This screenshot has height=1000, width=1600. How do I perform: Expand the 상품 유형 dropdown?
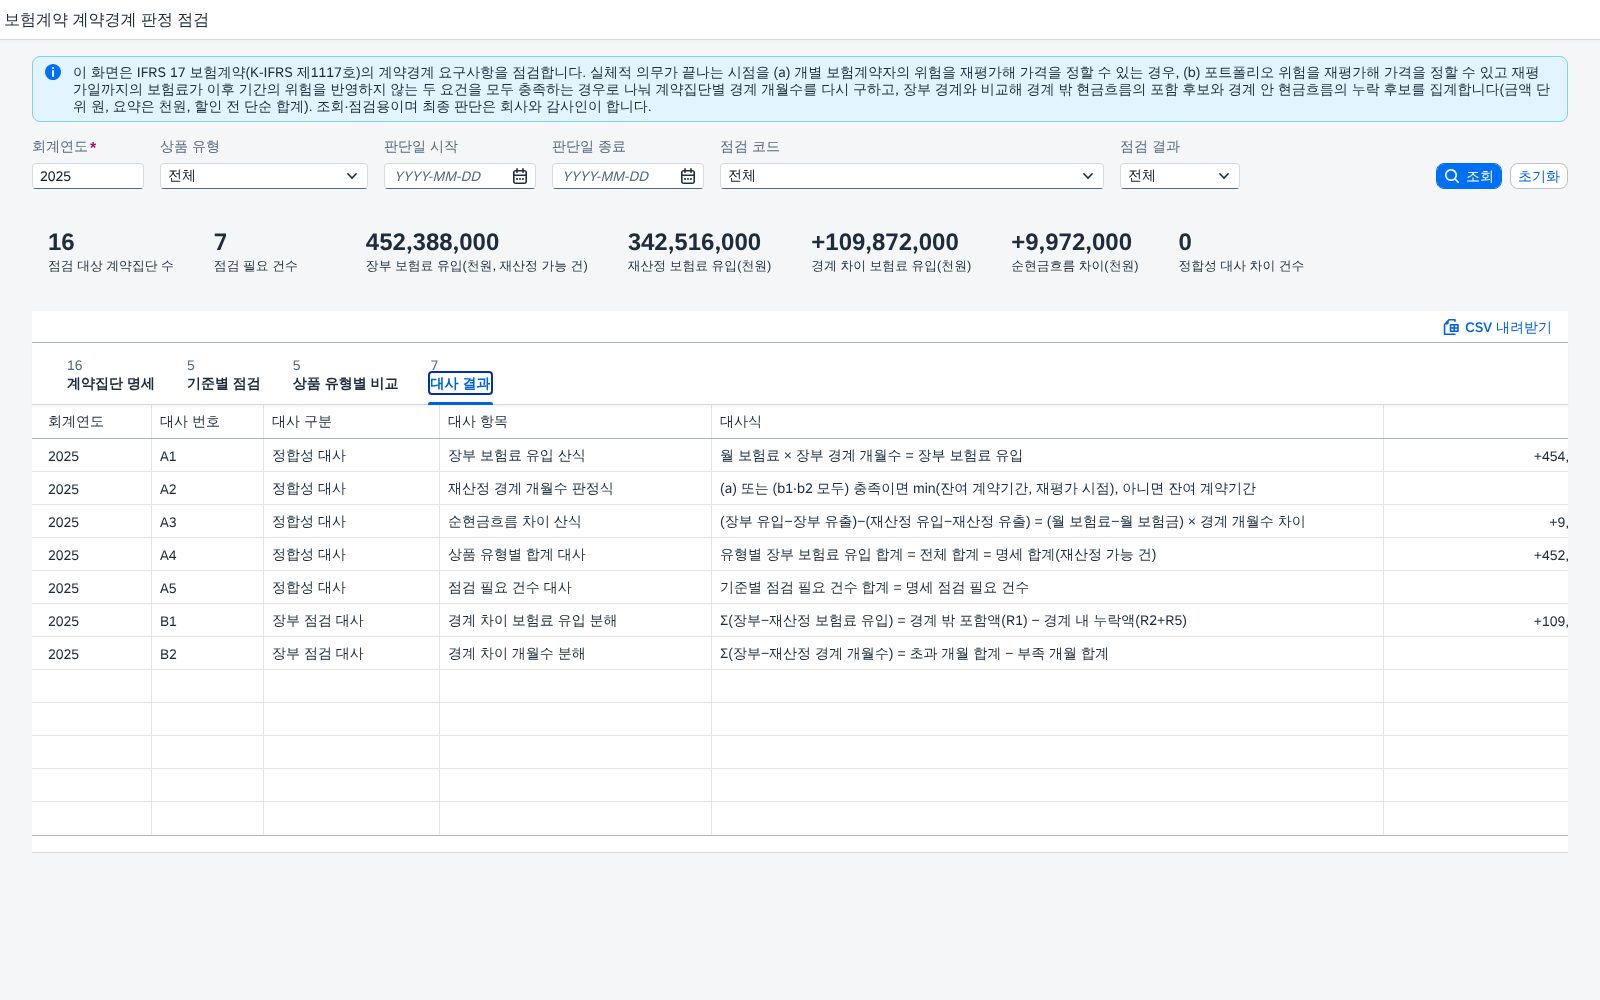pos(264,176)
